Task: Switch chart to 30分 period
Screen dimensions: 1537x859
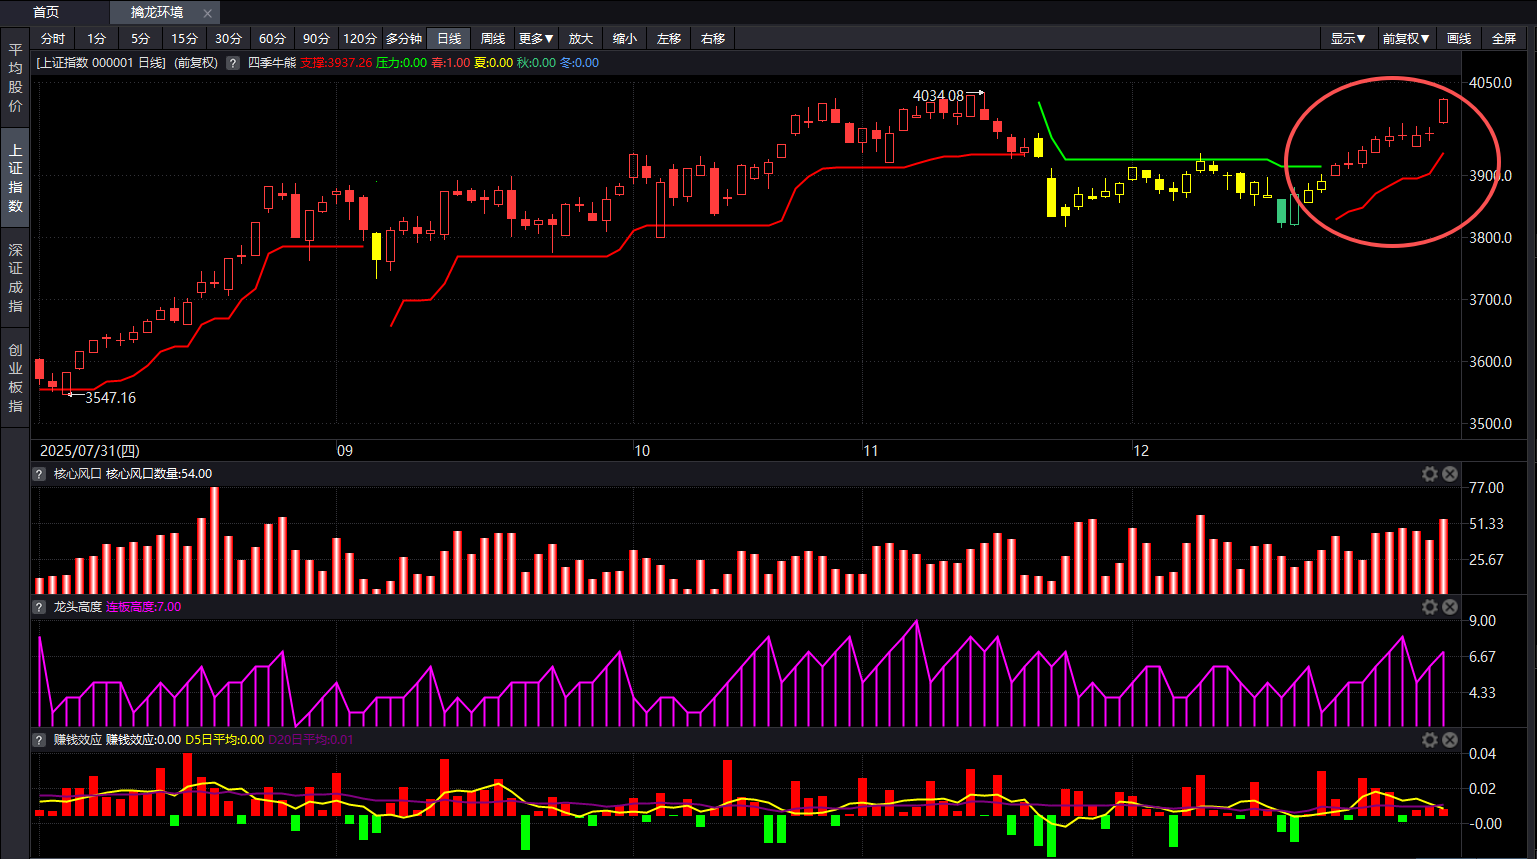Action: 229,38
